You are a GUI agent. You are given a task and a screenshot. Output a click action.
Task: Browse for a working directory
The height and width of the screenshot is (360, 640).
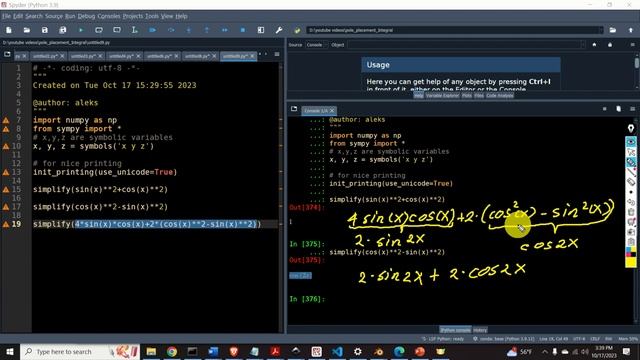[x=613, y=30]
